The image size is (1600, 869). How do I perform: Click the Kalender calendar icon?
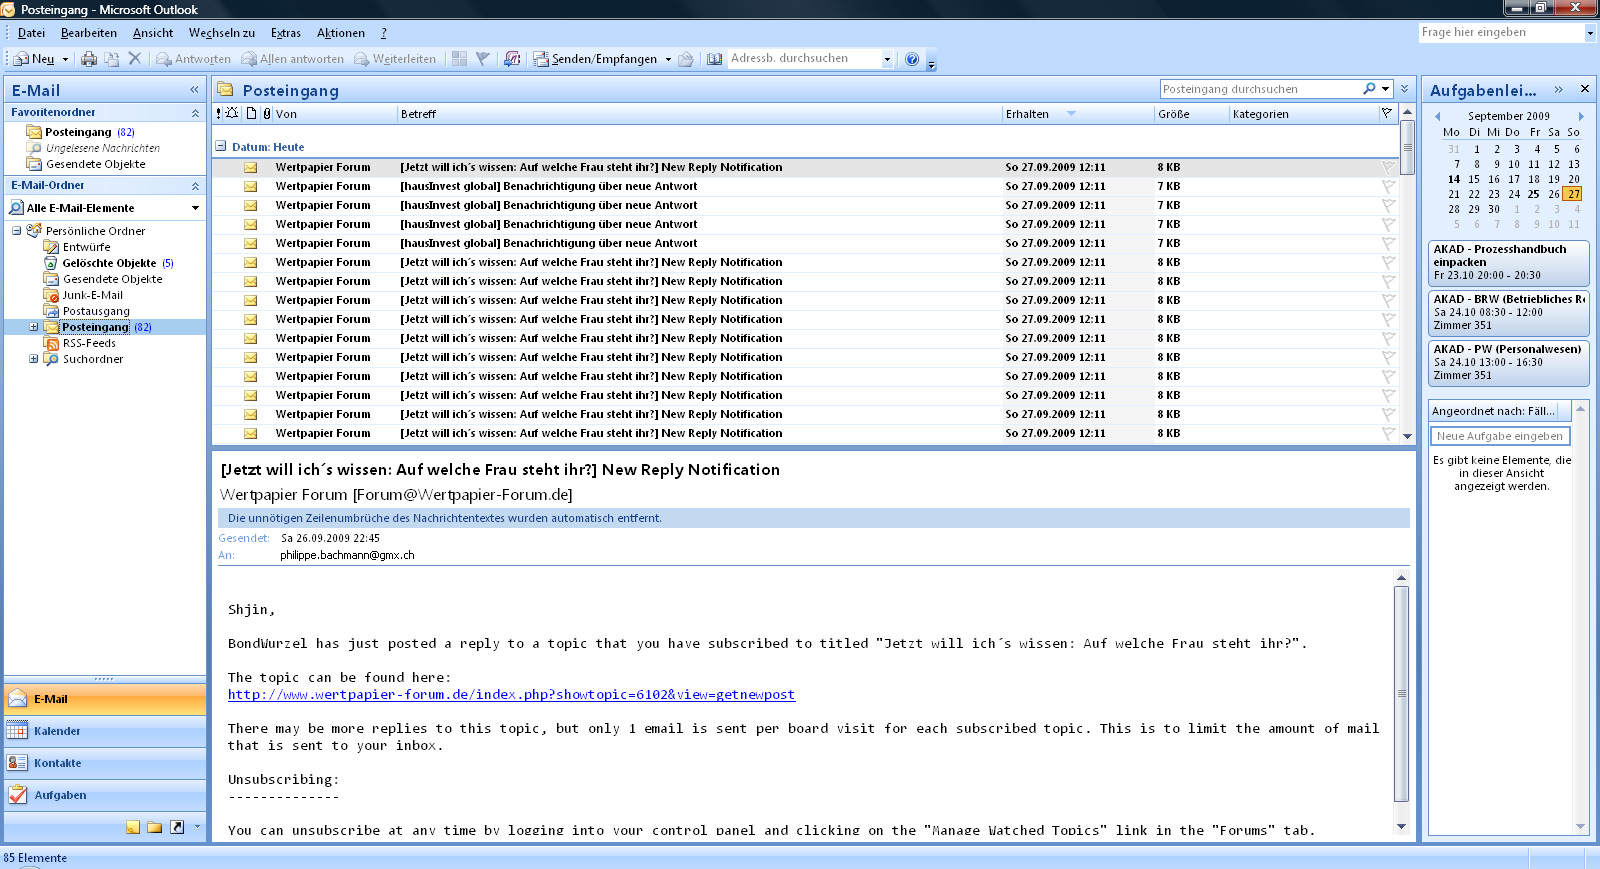[17, 731]
